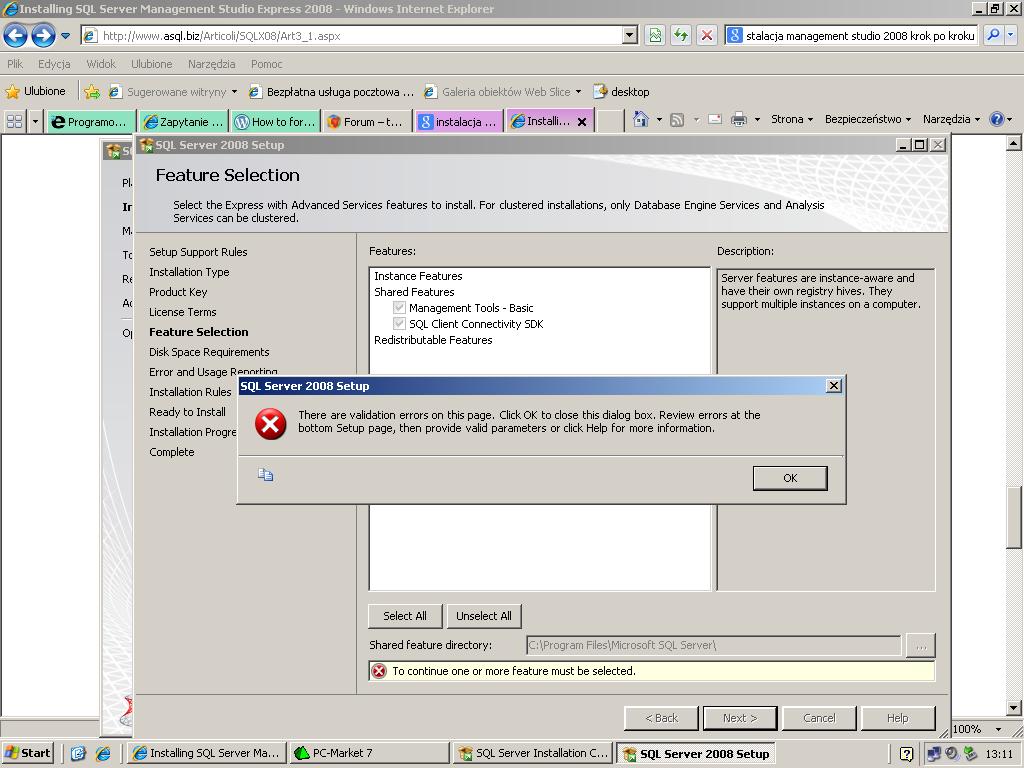Viewport: 1024px width, 768px height.
Task: Click the Home page icon
Action: click(641, 120)
